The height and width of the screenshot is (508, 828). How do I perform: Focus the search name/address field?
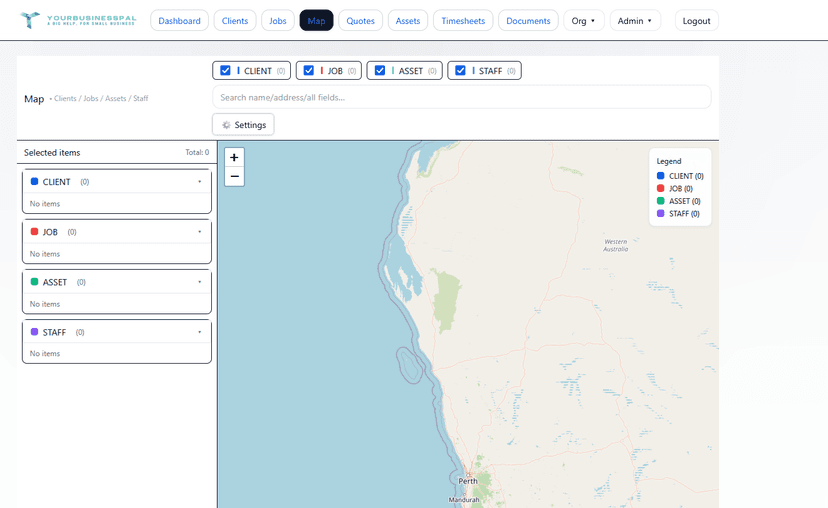point(462,97)
